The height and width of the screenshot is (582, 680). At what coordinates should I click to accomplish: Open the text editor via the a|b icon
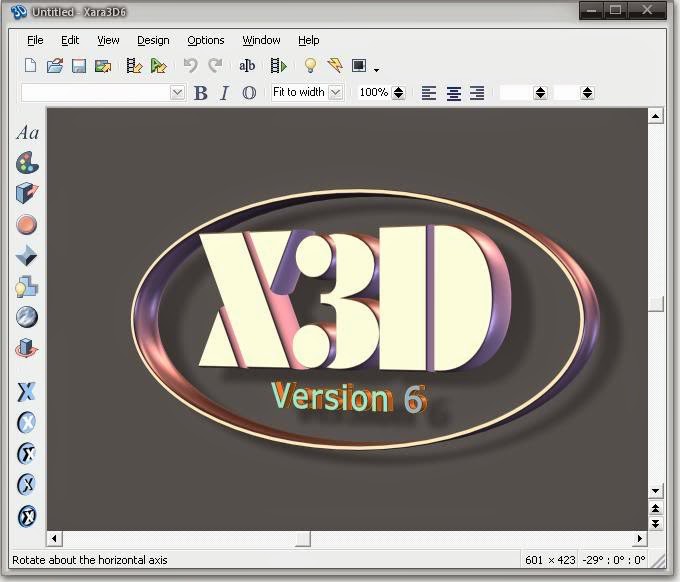pos(247,66)
